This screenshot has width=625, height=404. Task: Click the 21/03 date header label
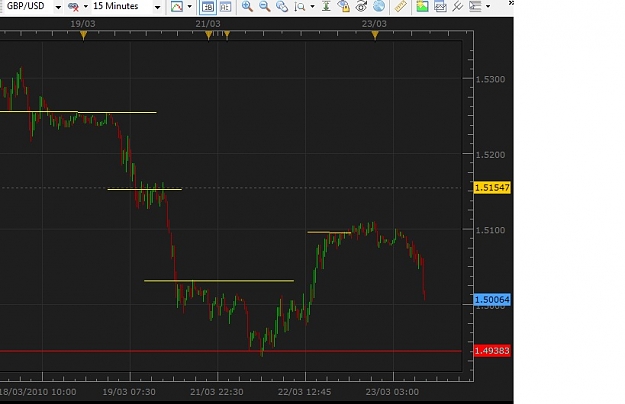pos(208,24)
